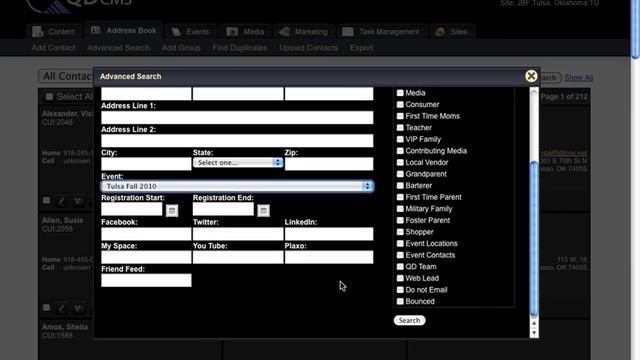The width and height of the screenshot is (640, 360).
Task: Click the Address Line 2 field
Action: pos(237,141)
